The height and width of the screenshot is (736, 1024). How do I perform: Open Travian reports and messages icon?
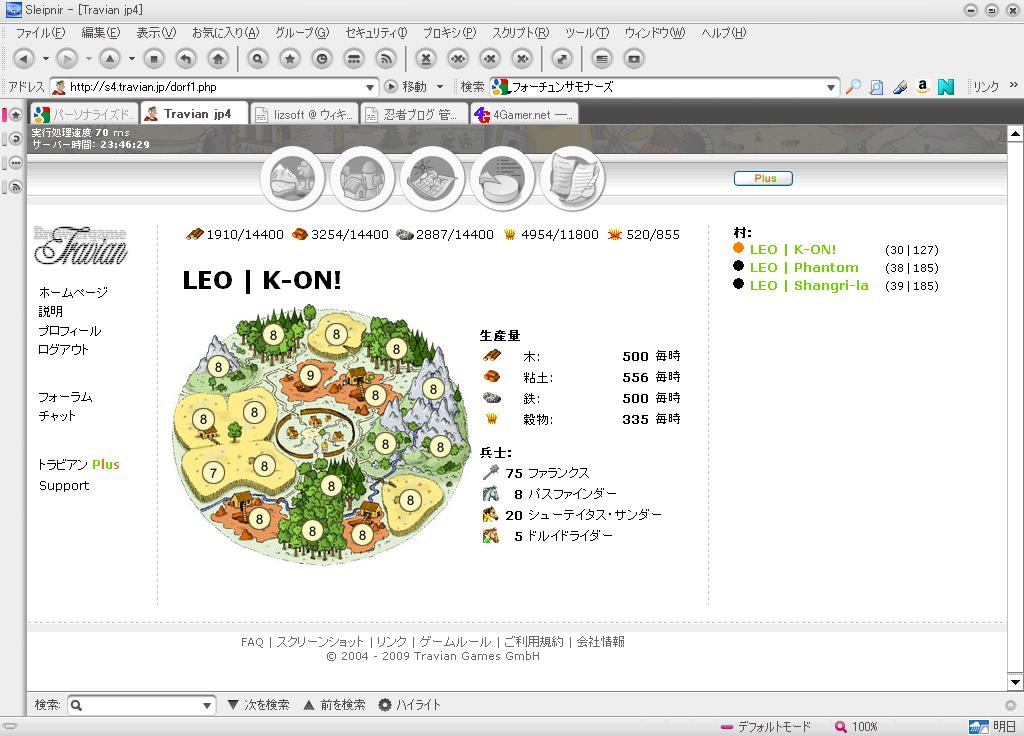coord(573,178)
